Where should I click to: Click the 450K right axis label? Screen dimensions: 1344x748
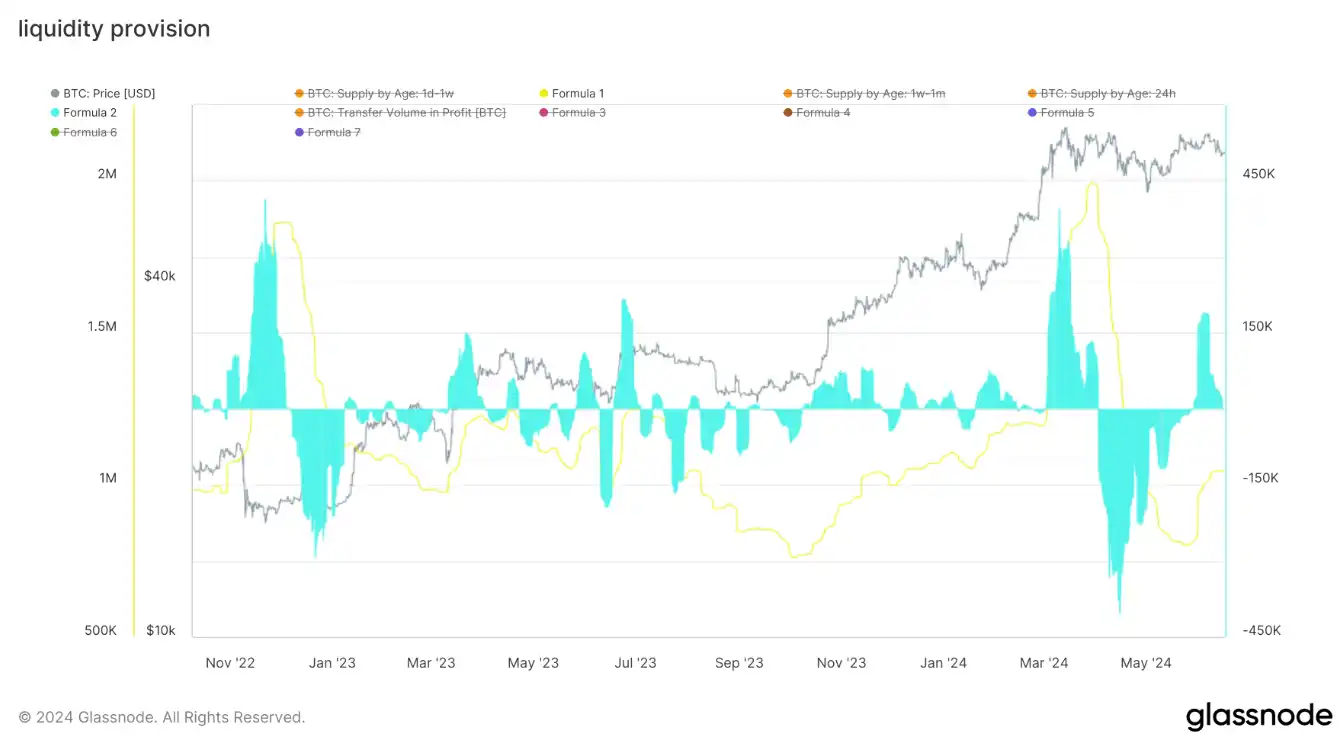[x=1258, y=174]
